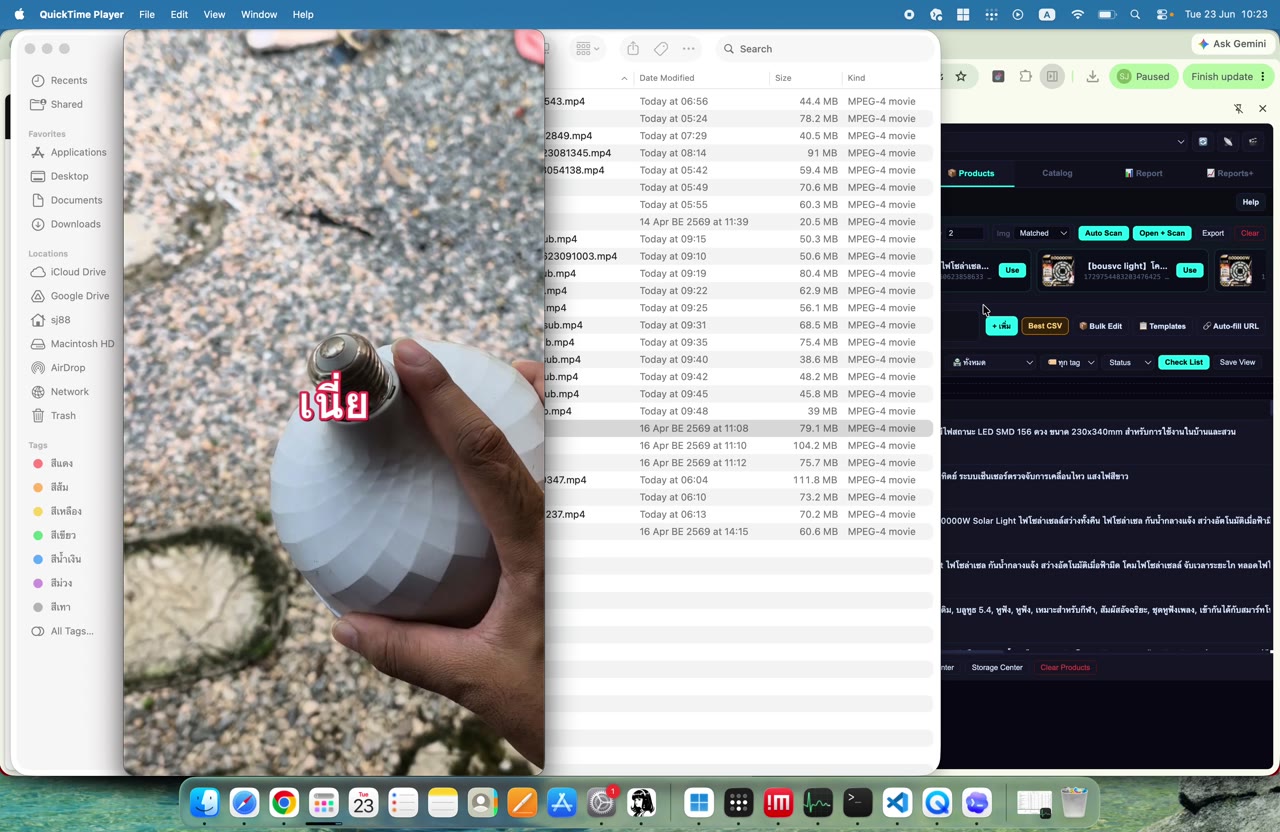
Task: Click the Ask Gemini button in Chrome
Action: click(x=1232, y=44)
